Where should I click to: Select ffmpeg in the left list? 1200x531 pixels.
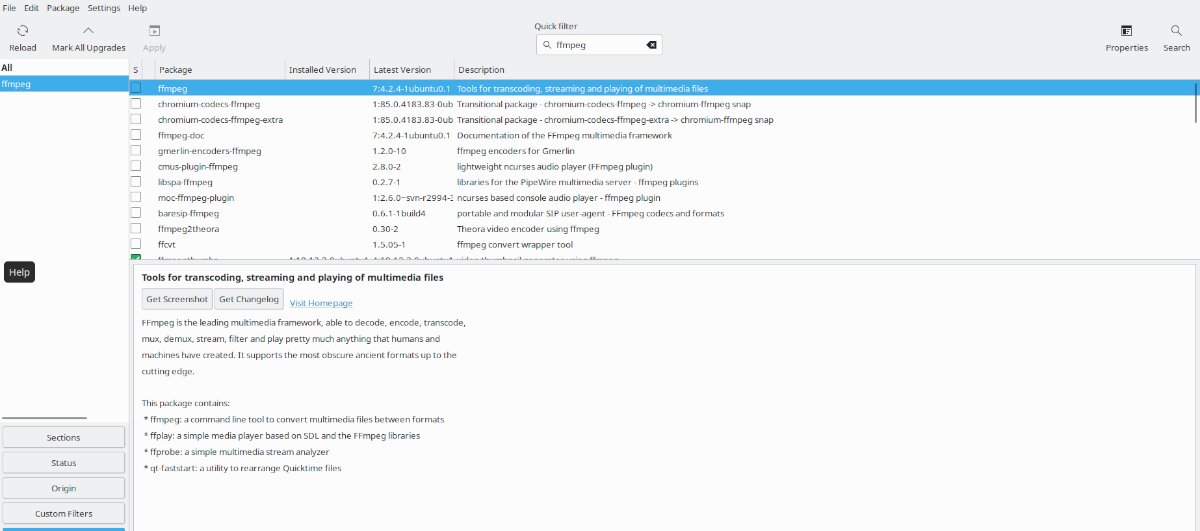coord(64,84)
